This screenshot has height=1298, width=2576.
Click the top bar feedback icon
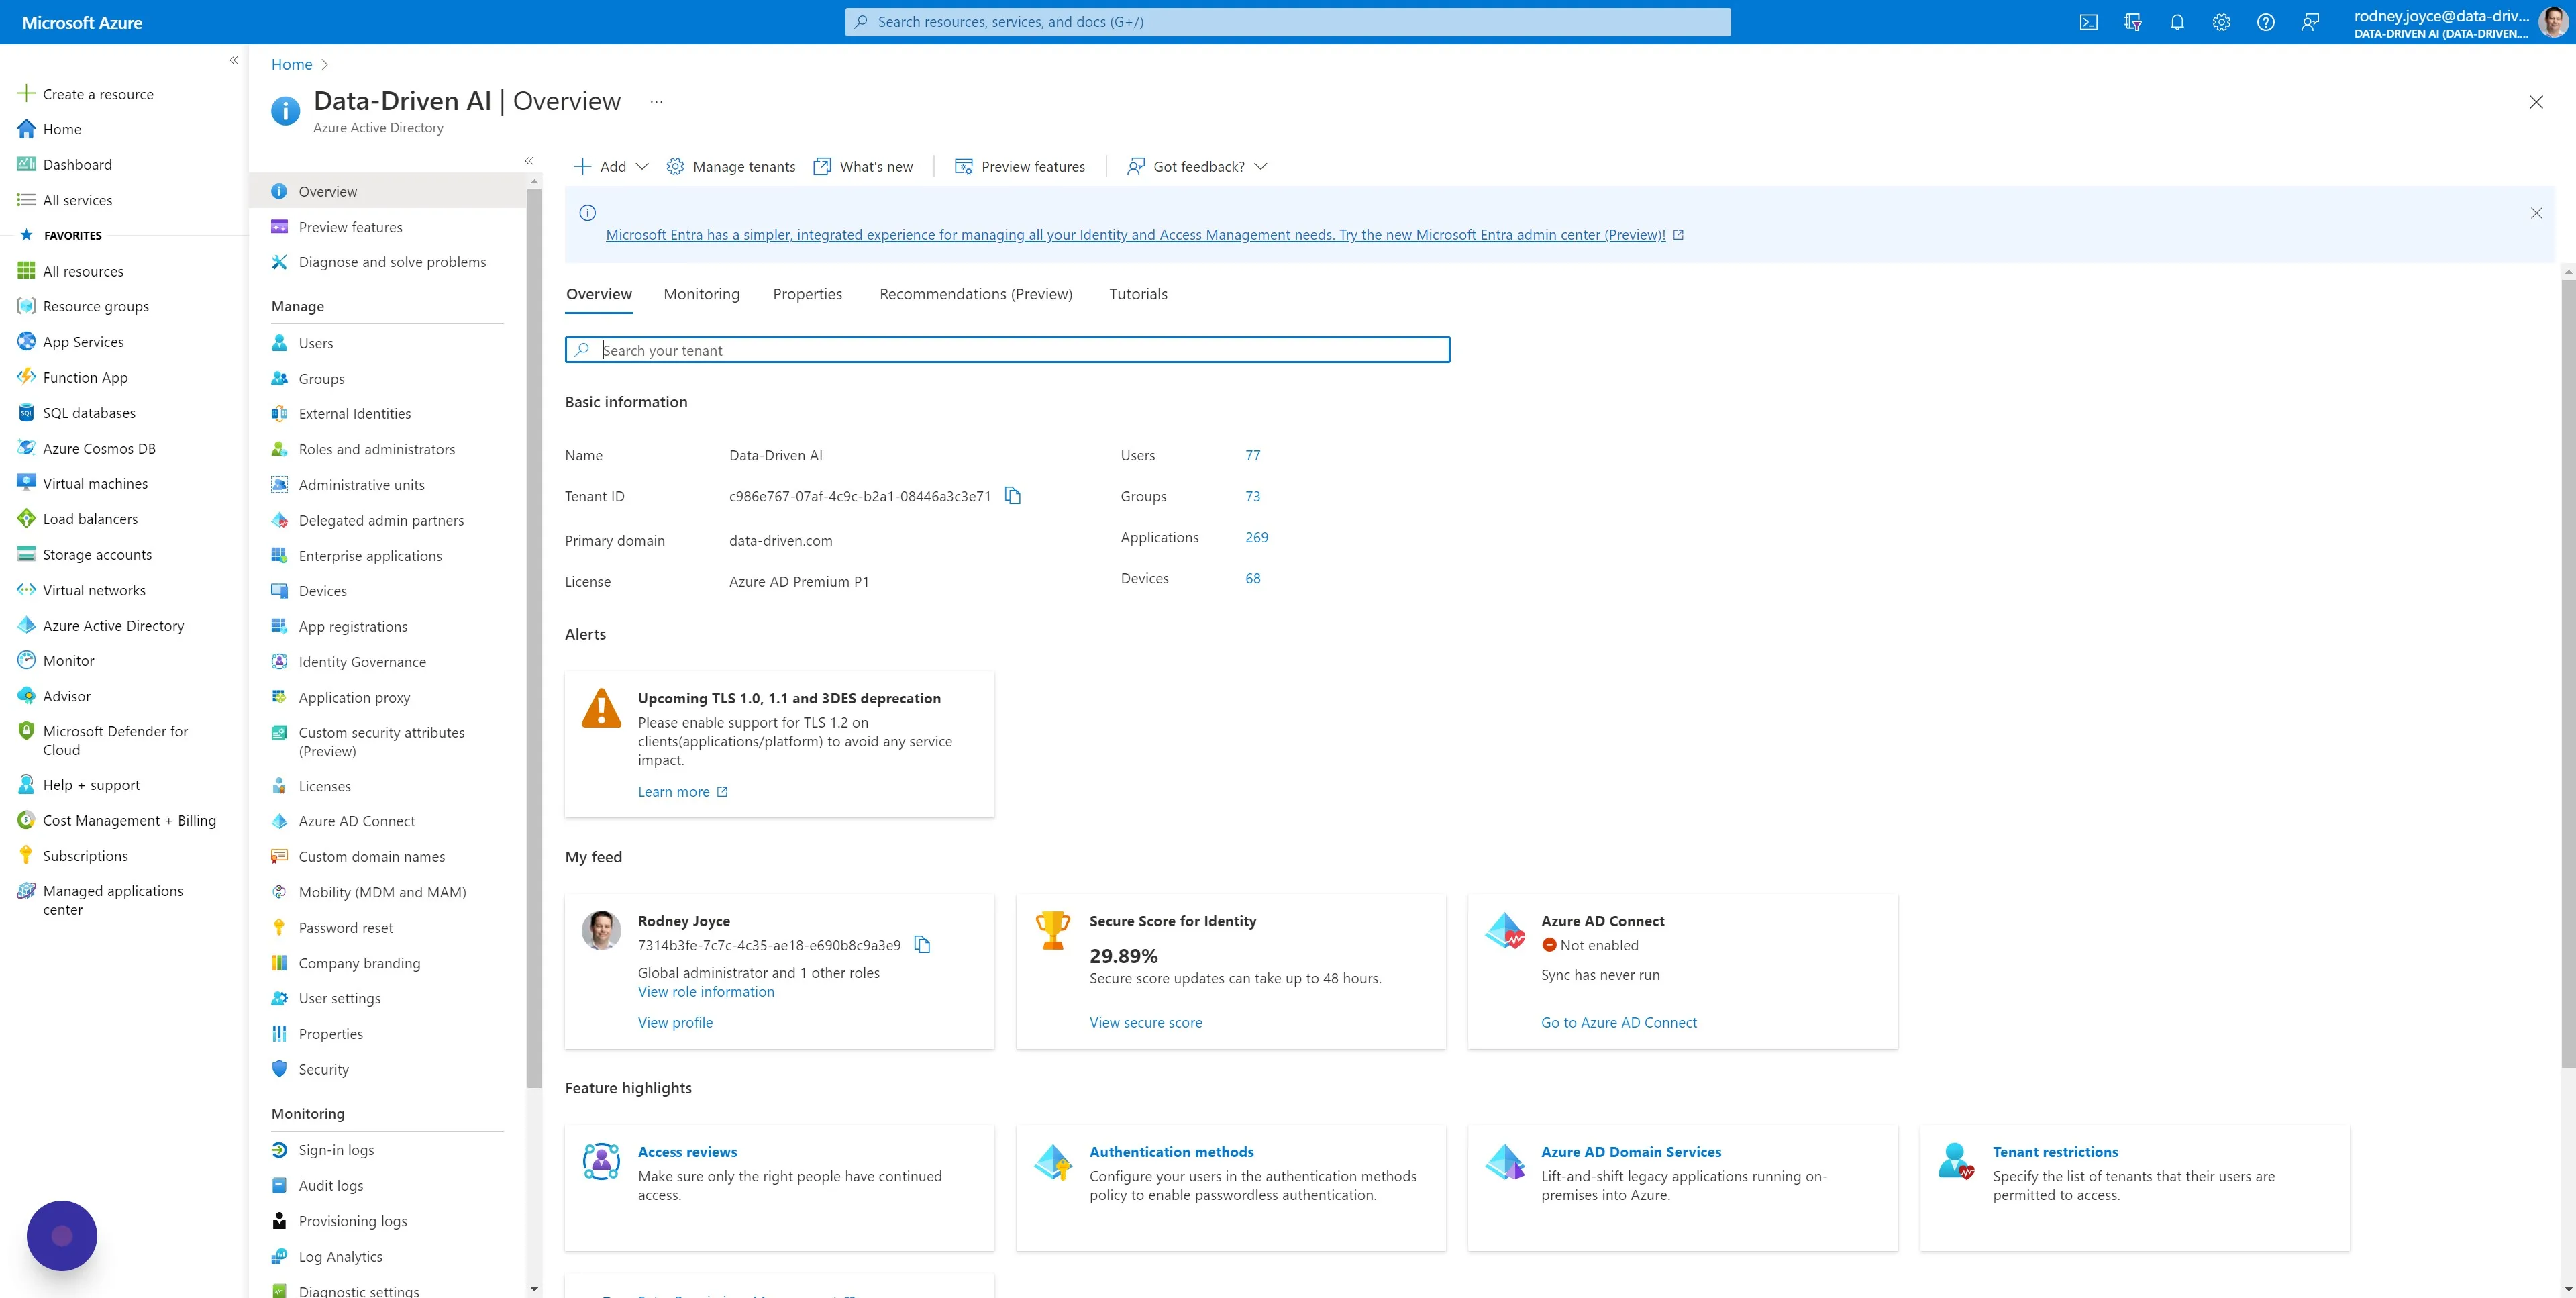tap(2310, 22)
